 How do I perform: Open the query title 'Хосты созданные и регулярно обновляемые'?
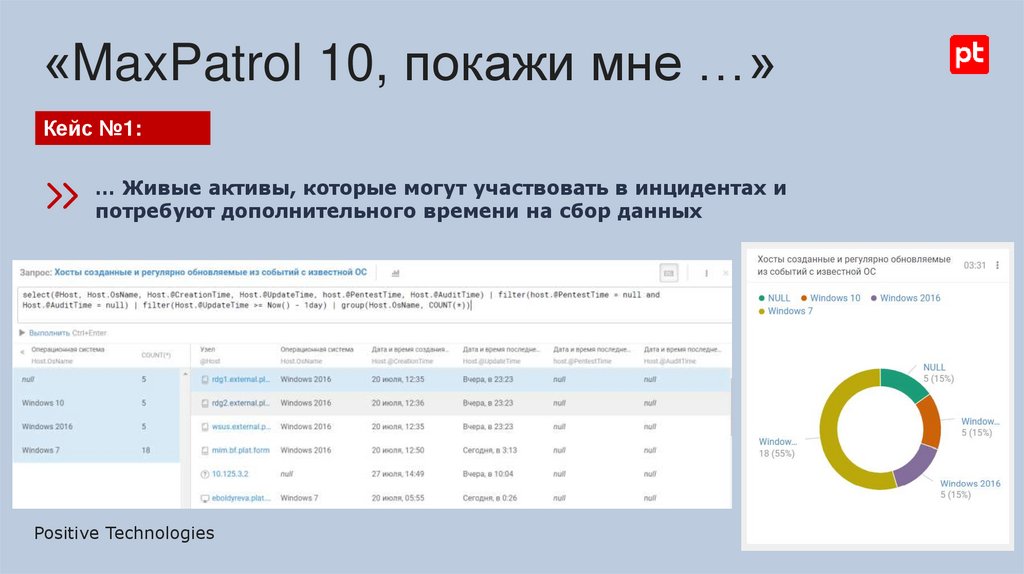pos(210,272)
